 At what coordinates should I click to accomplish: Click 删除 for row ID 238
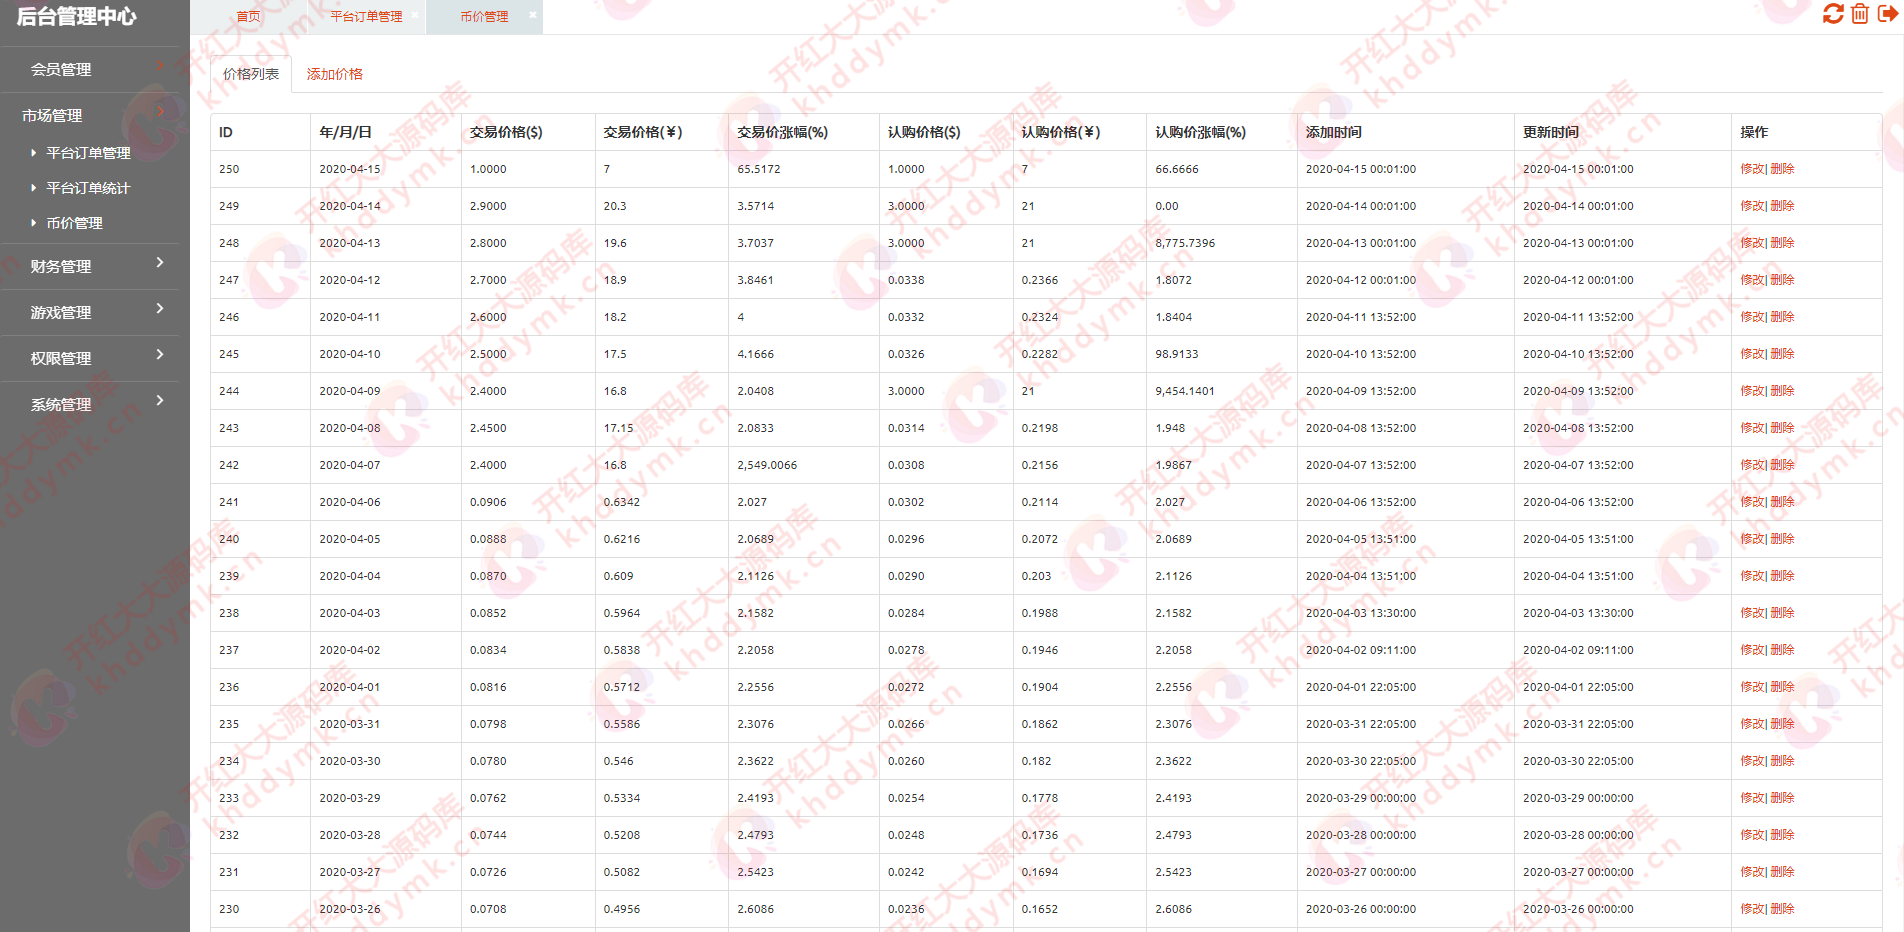tap(1782, 613)
